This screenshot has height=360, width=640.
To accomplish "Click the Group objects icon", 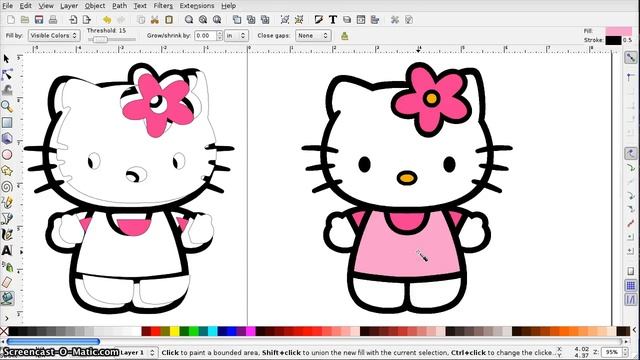I will point(285,20).
